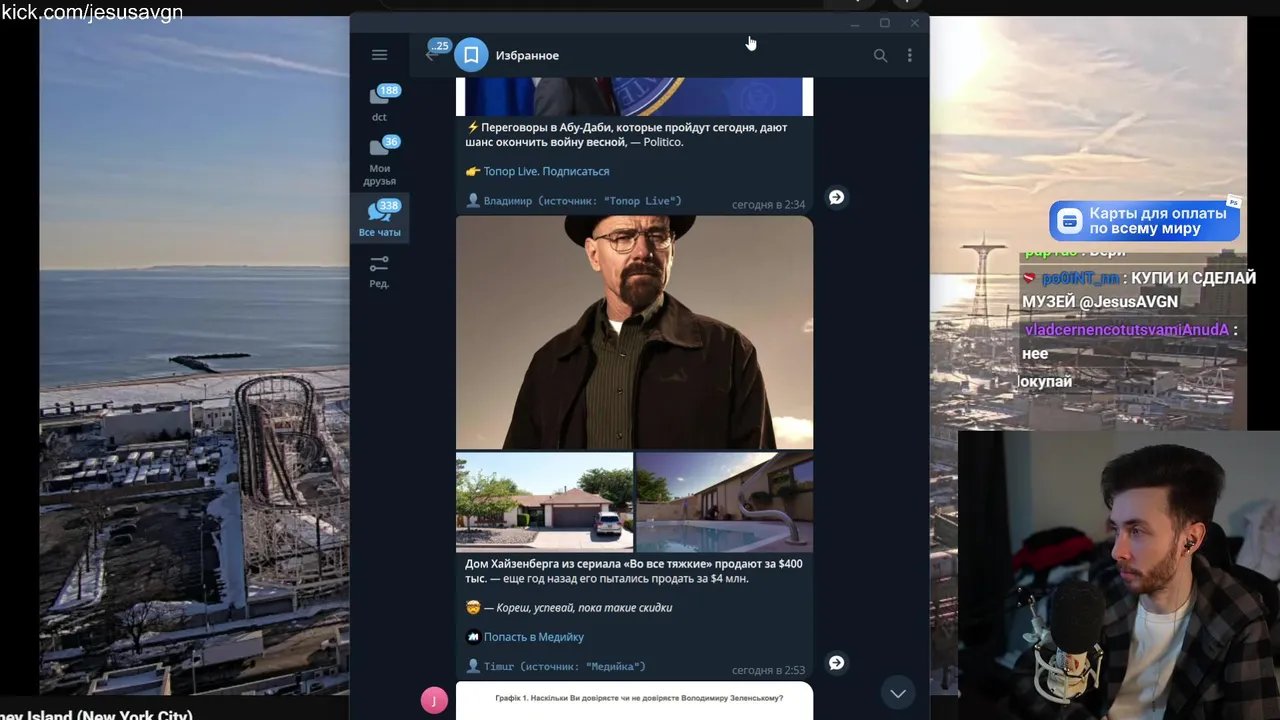Close the Telegram window

point(914,23)
